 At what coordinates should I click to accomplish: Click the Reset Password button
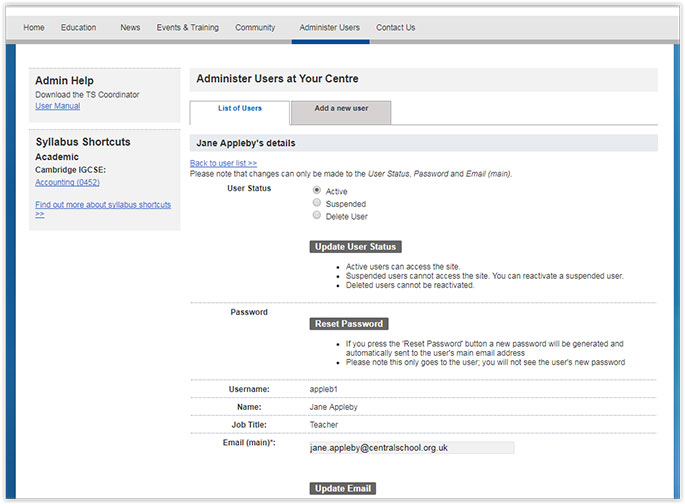click(x=349, y=324)
